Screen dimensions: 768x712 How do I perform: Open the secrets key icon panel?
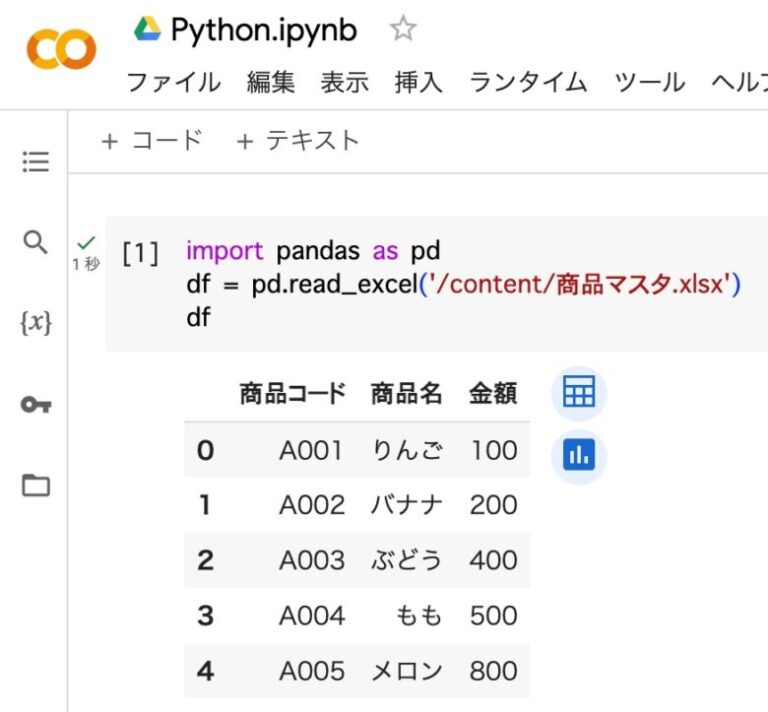[36, 405]
